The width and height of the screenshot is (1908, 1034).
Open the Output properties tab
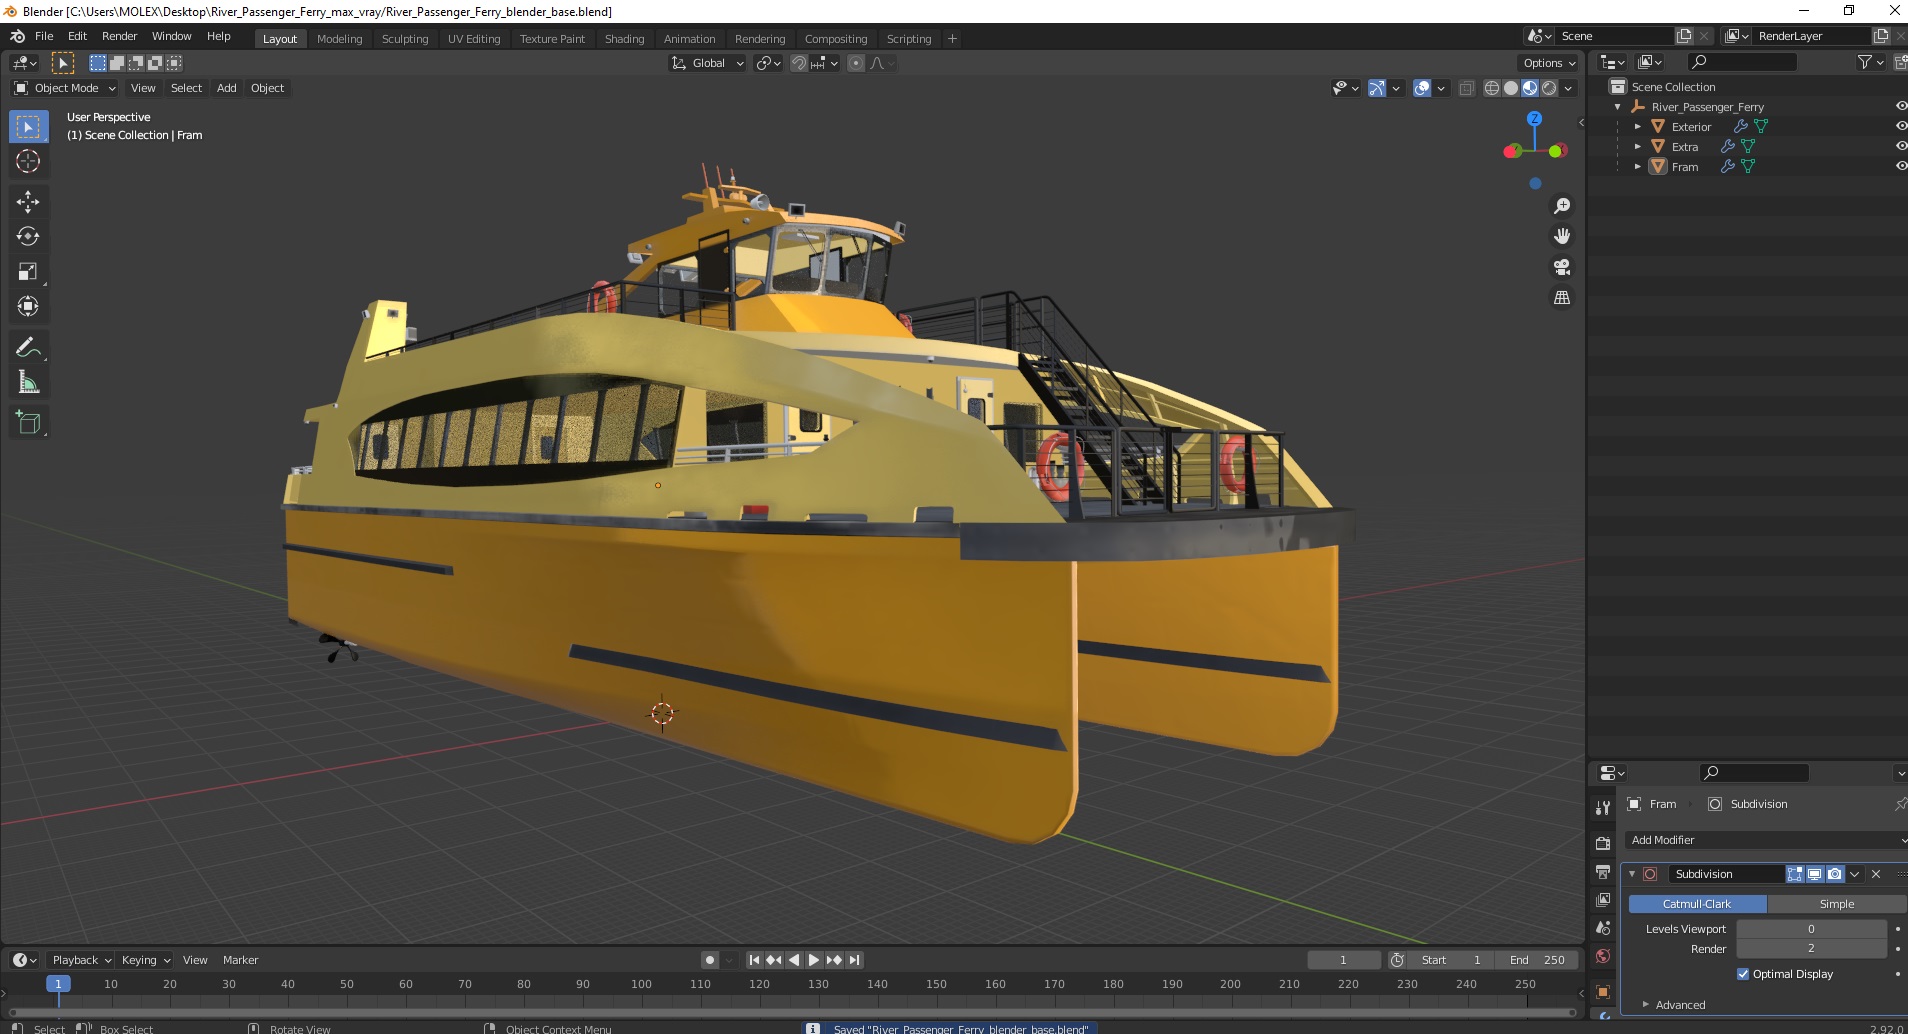point(1603,871)
